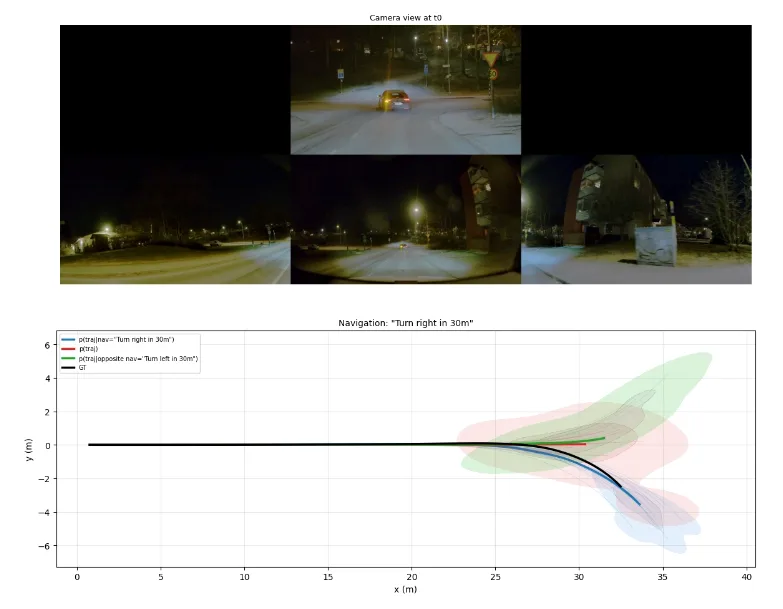This screenshot has width=783, height=609.
Task: Click the x-axis tick label "35"
Action: pyautogui.click(x=663, y=577)
